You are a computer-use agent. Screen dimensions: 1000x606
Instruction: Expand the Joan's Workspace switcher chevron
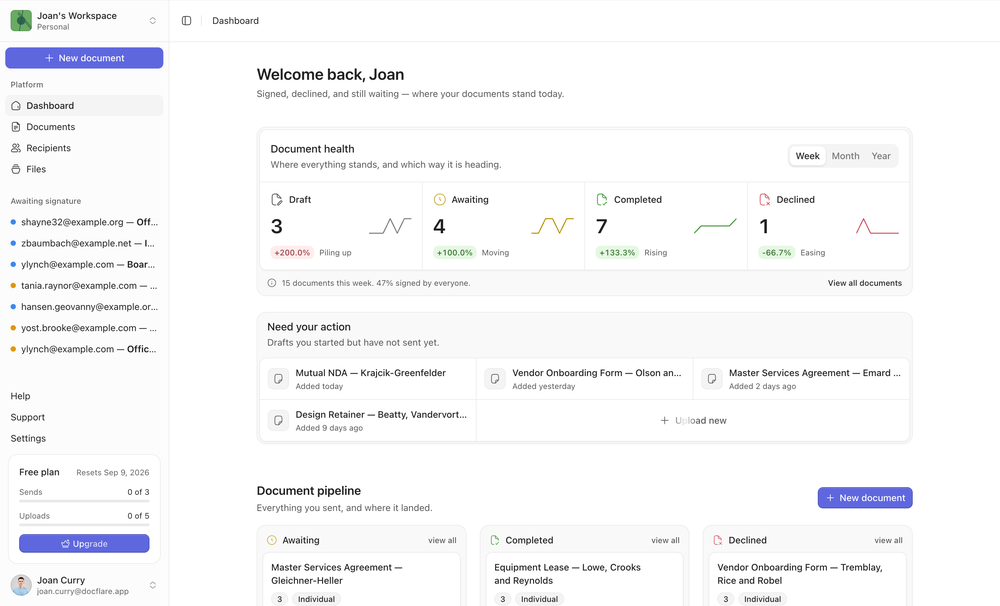coord(153,20)
